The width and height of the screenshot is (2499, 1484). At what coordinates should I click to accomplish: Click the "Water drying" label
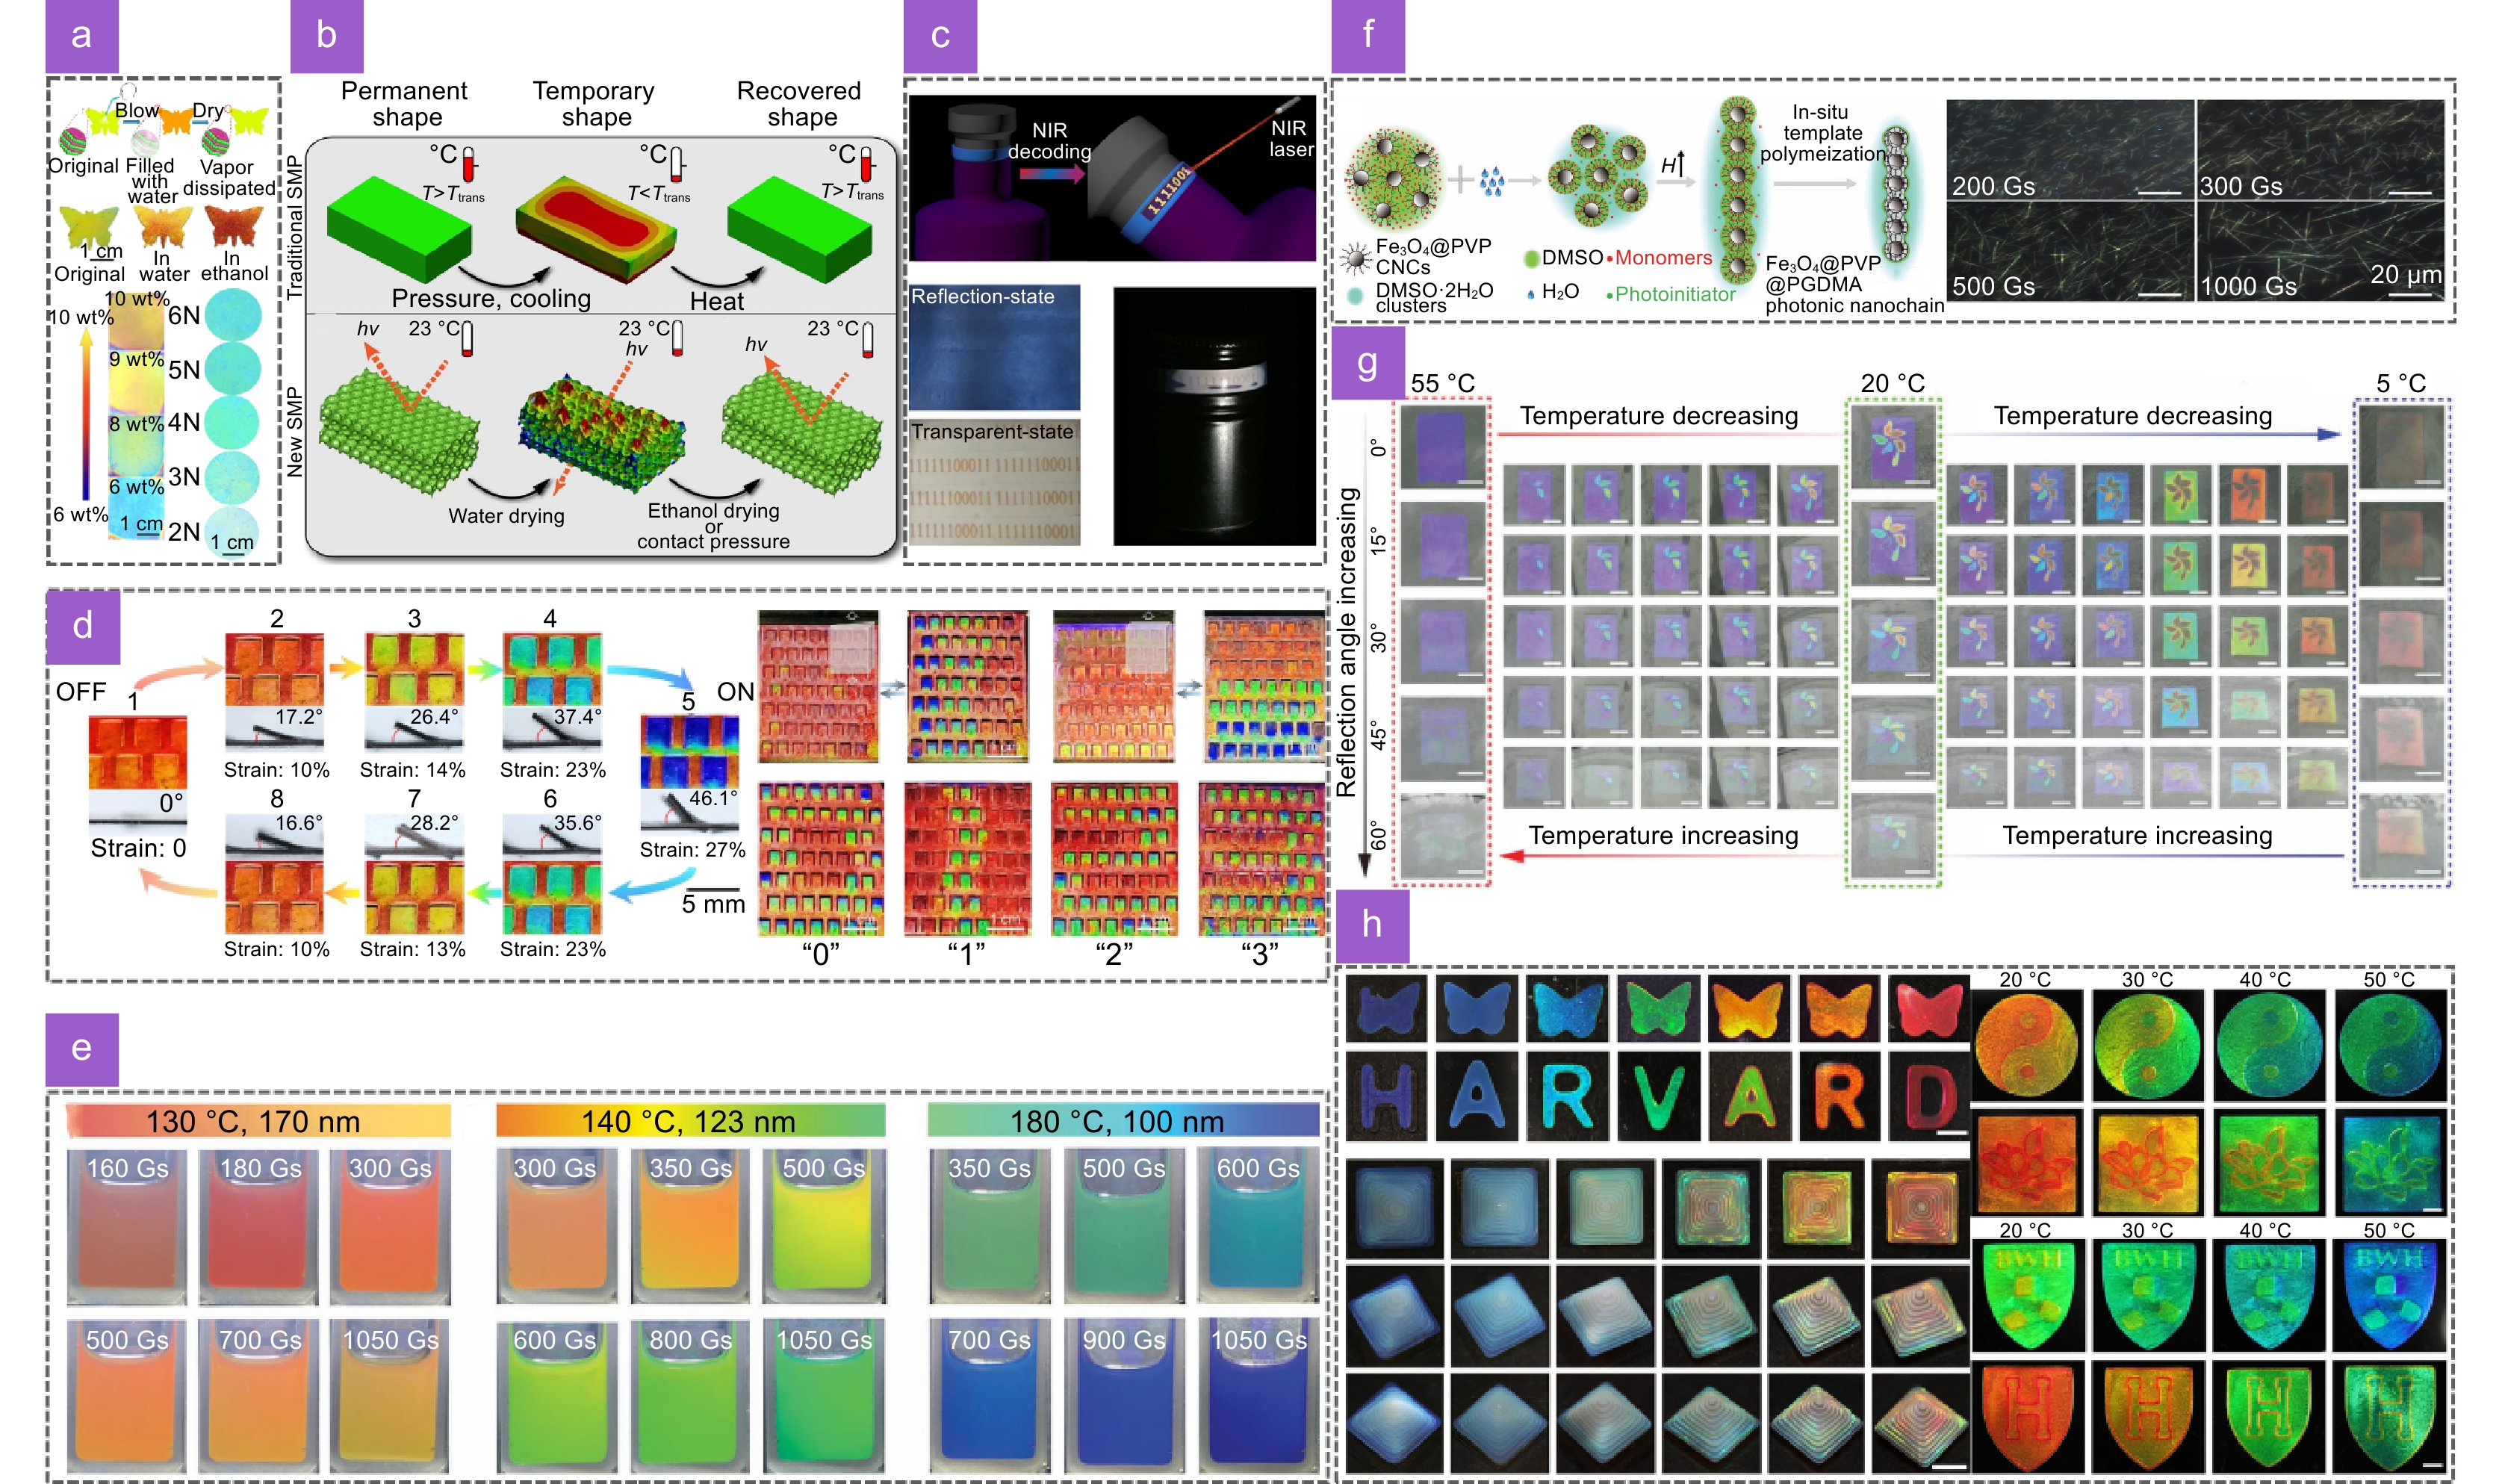(x=506, y=516)
